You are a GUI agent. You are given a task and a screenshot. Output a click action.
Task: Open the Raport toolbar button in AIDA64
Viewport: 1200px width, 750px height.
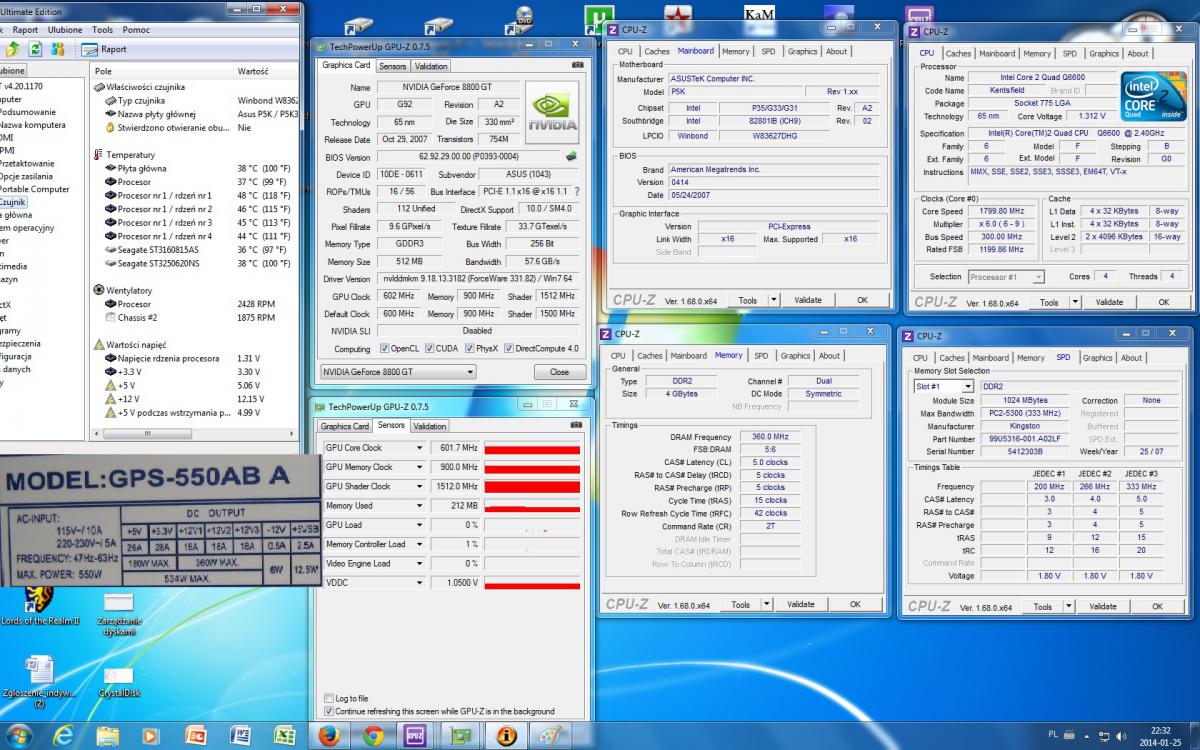[104, 48]
